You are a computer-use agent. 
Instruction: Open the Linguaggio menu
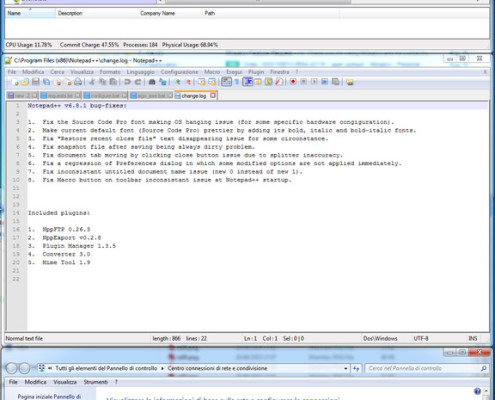coord(140,72)
